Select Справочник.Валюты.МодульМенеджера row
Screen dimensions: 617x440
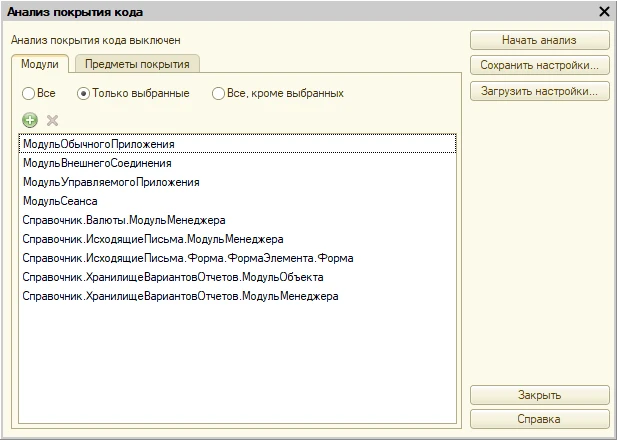click(x=237, y=220)
